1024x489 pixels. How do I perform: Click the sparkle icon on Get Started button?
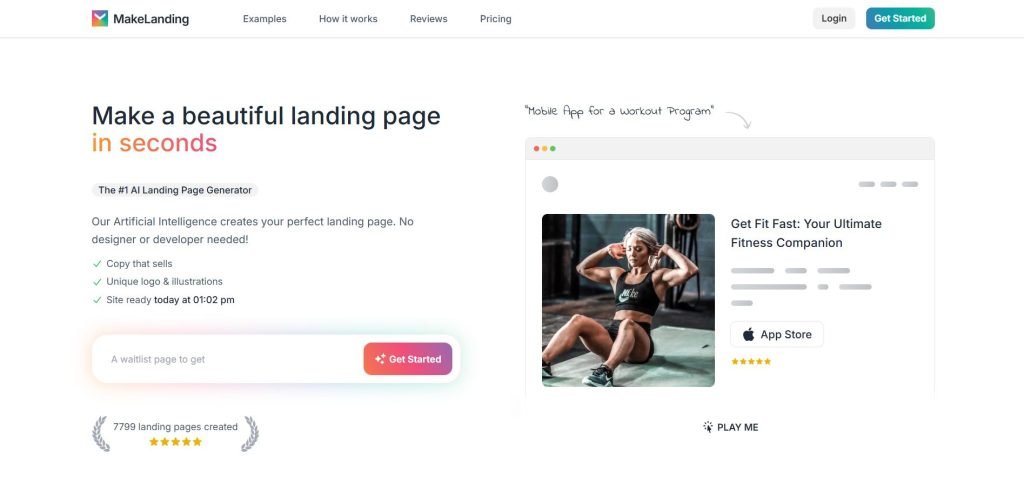(x=380, y=359)
